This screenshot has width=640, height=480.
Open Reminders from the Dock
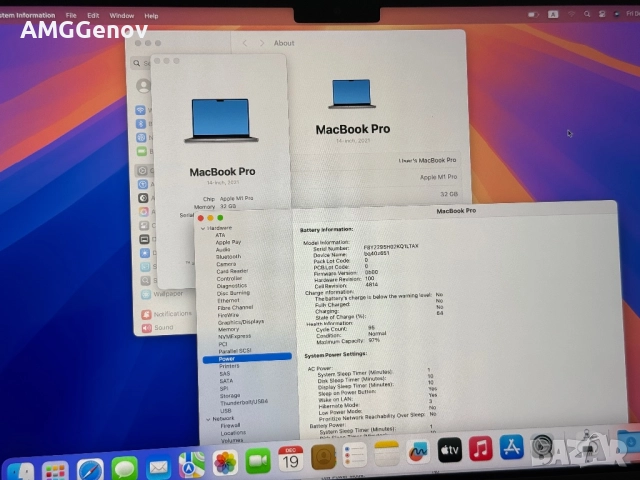[355, 455]
